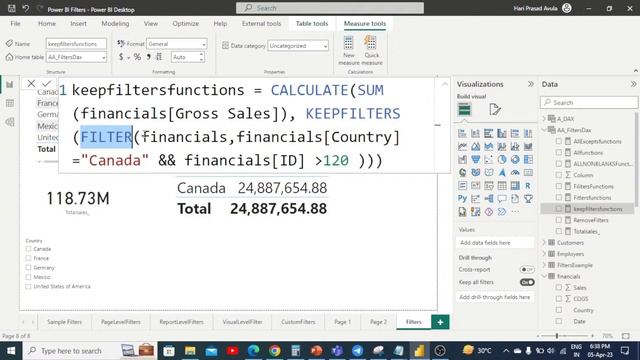Open more visuals via the ellipsis
Screen dimensions: 640x360
[x=515, y=212]
